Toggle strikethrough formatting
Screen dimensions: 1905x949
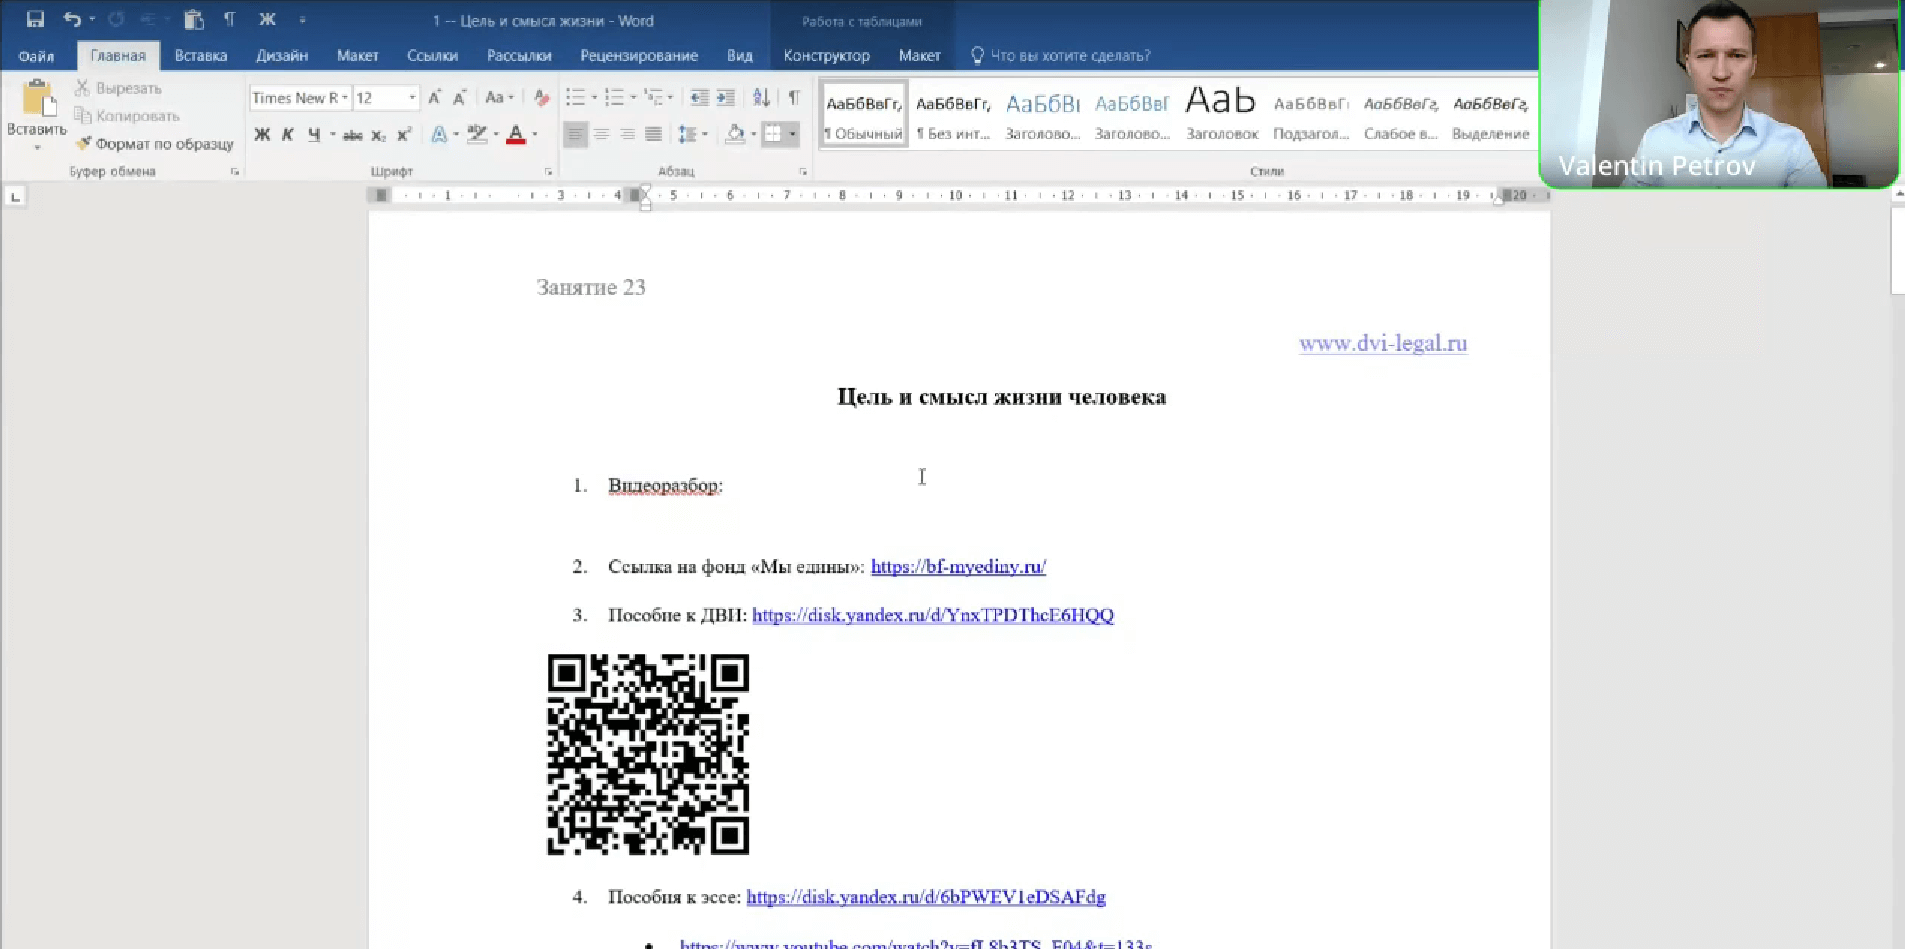(353, 135)
